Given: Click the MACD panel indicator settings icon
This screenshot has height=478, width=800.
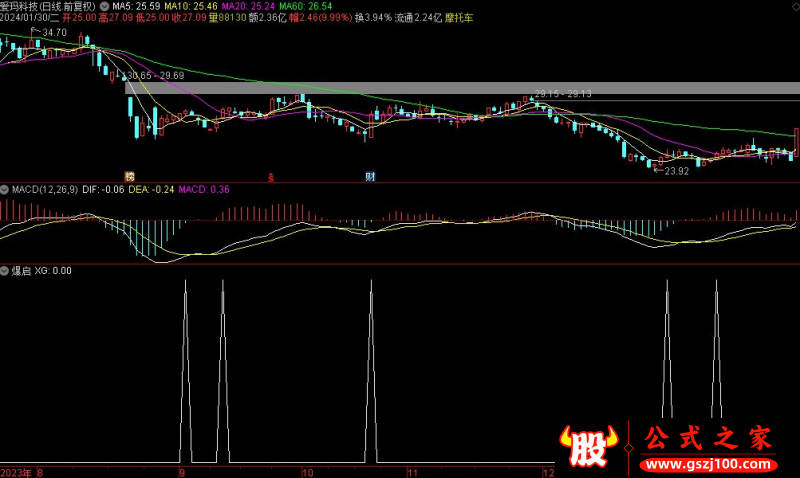Looking at the screenshot, I should pyautogui.click(x=5, y=189).
